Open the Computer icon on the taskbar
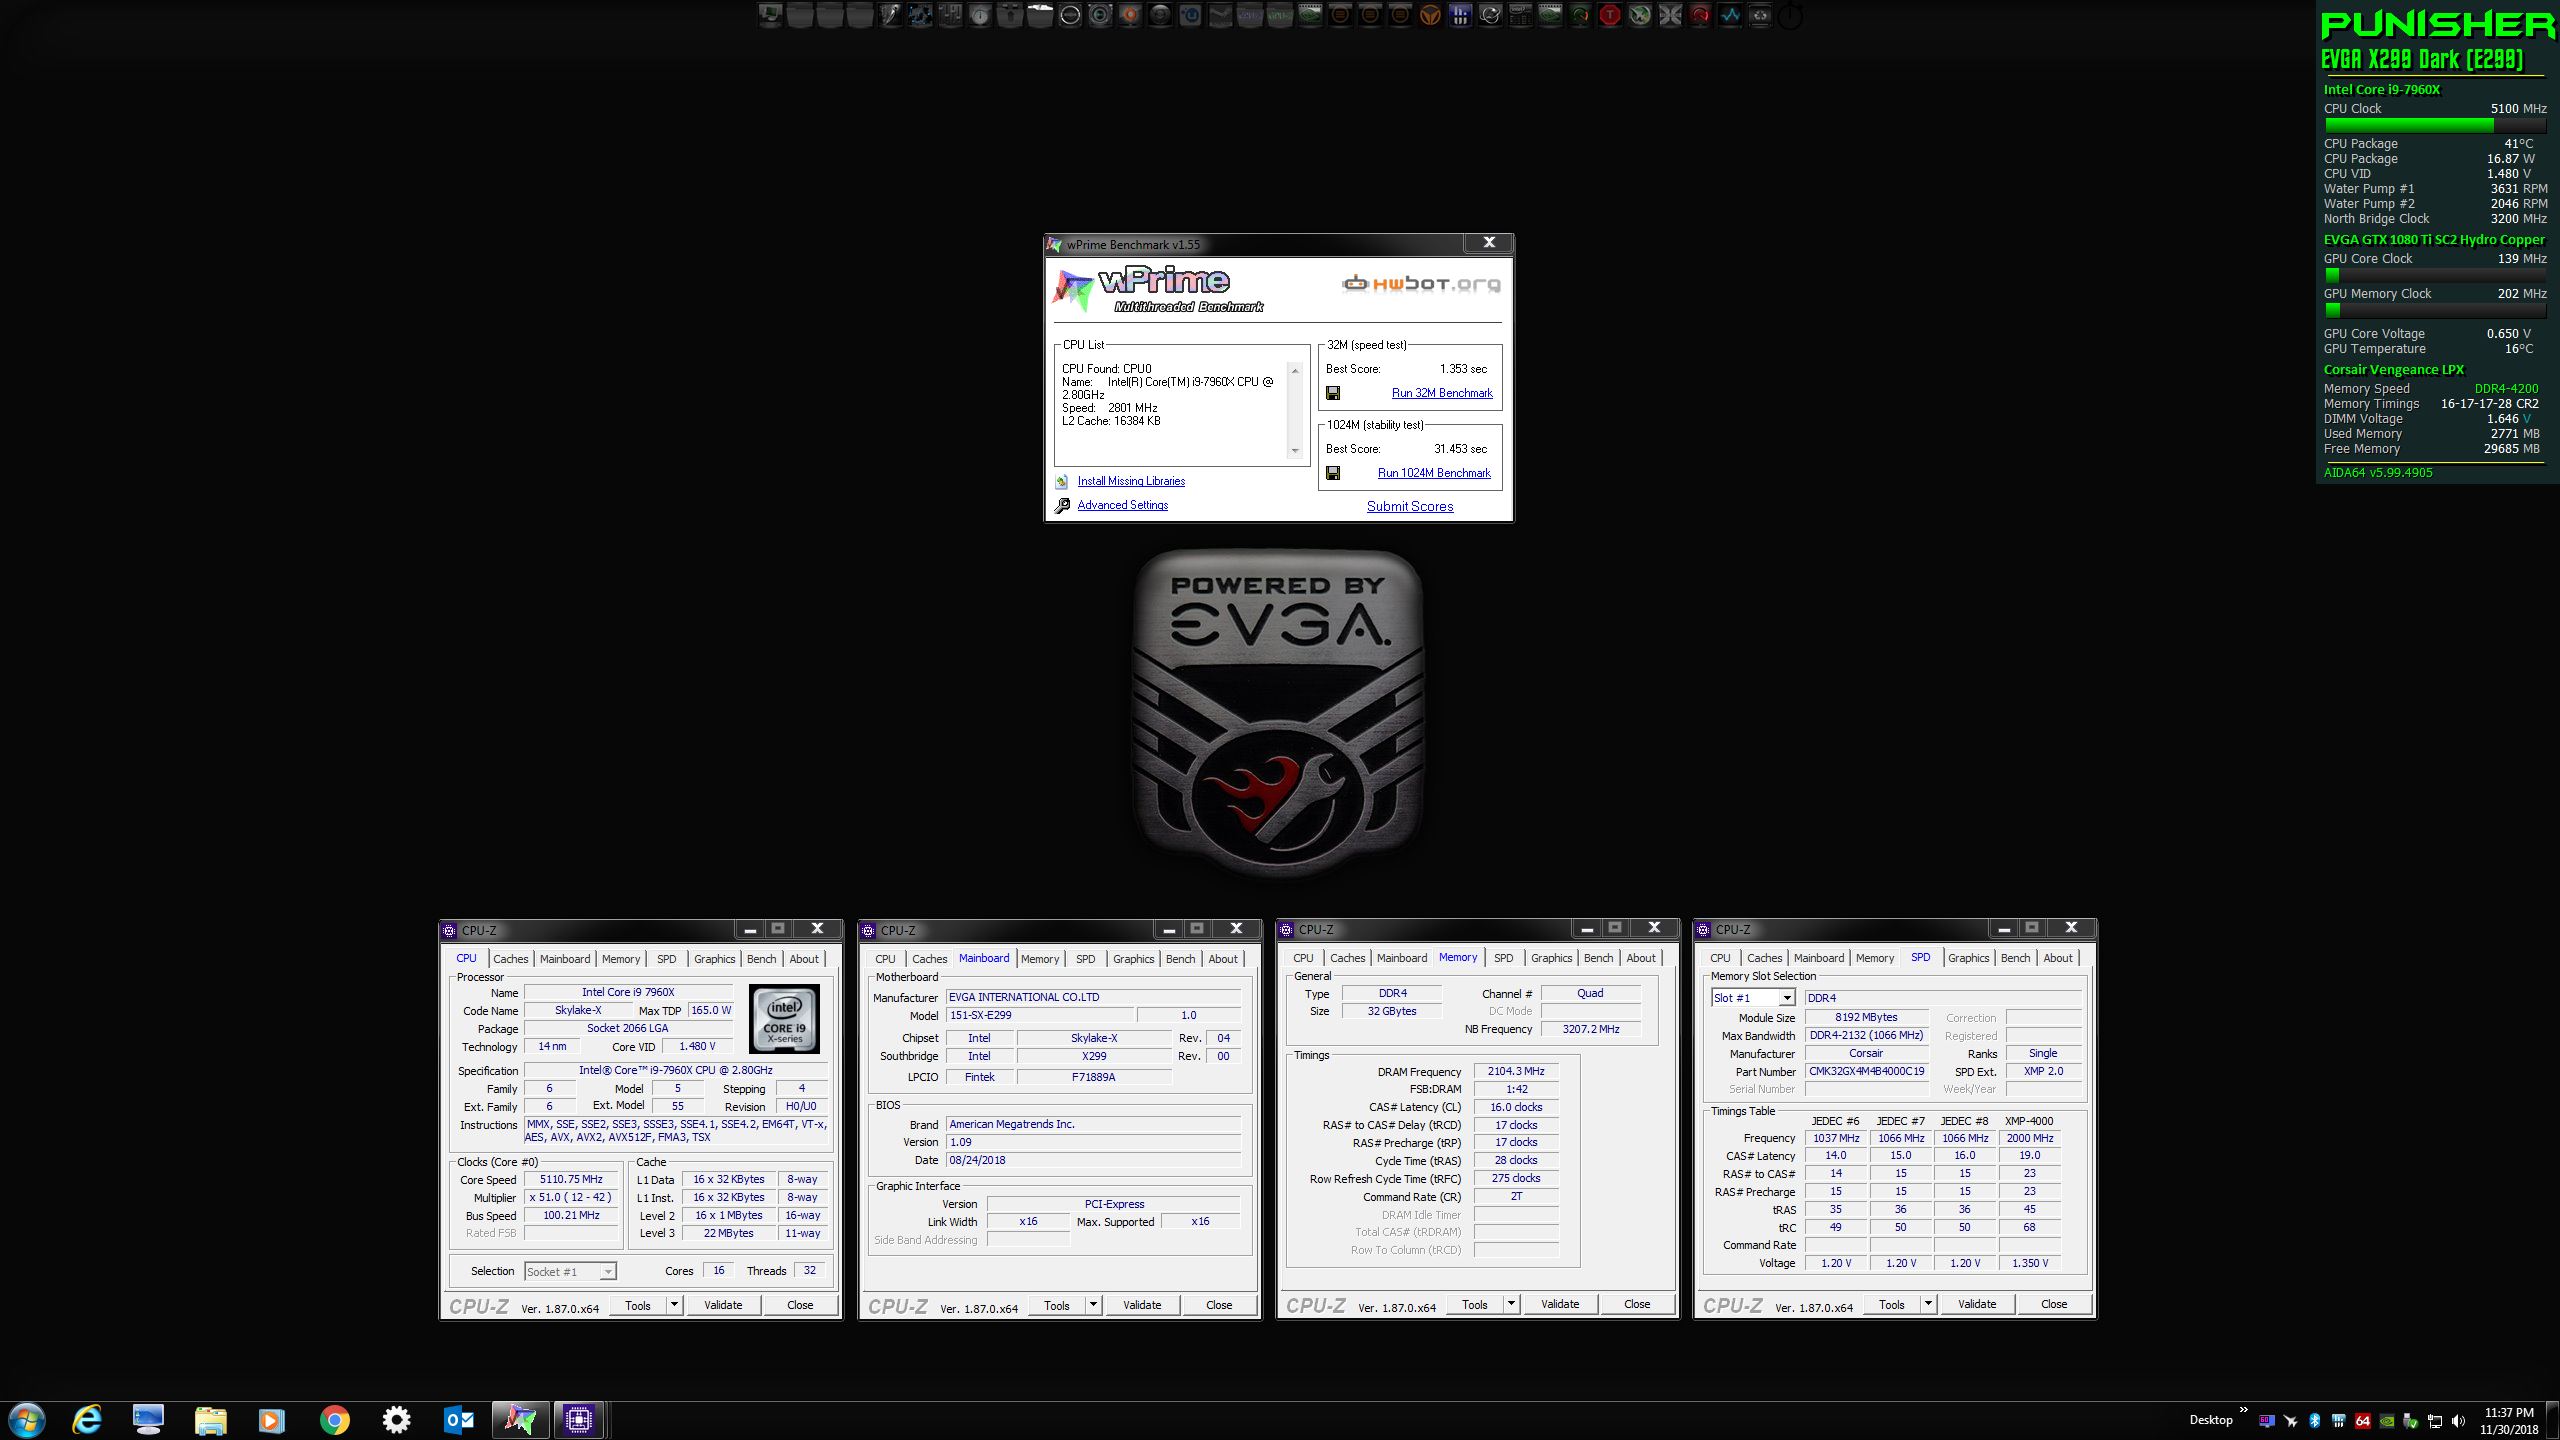 148,1420
